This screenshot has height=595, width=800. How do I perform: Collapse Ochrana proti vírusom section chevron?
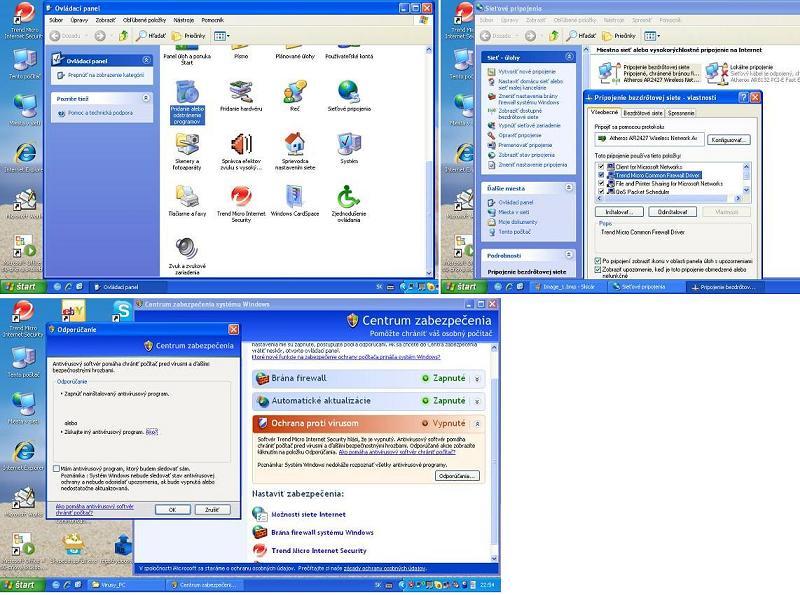tap(477, 424)
